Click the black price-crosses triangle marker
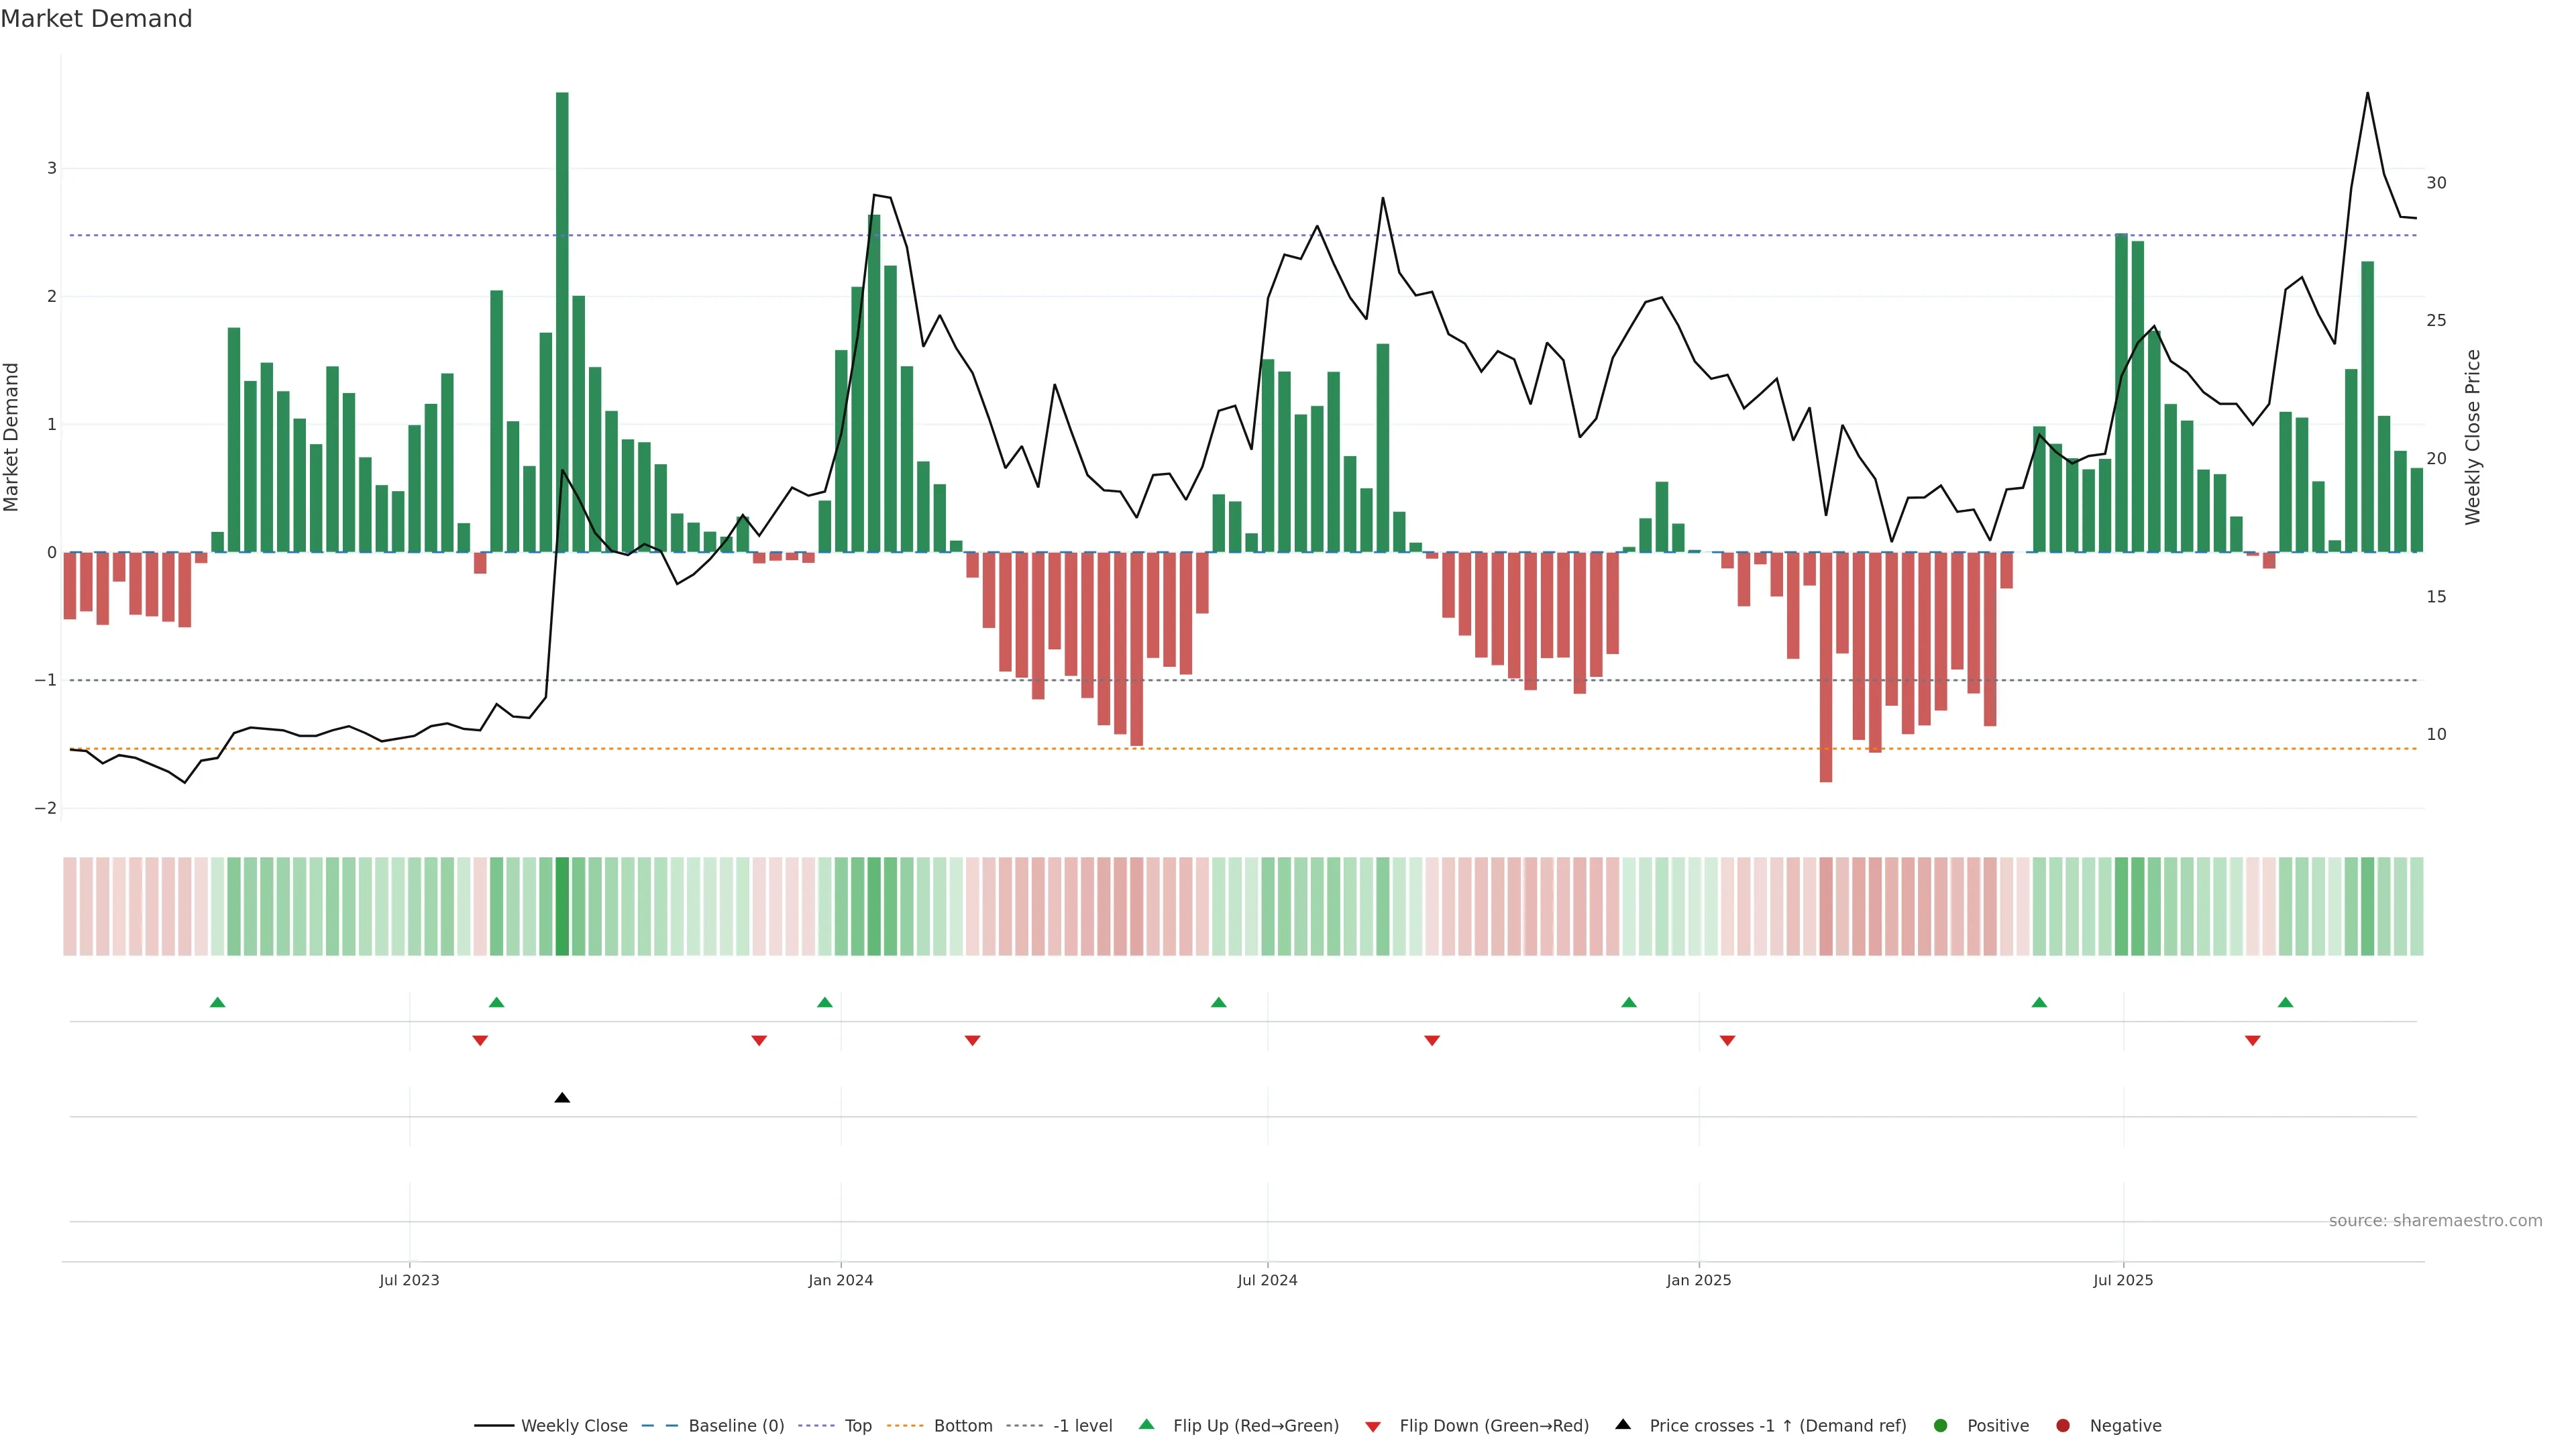 [x=562, y=1098]
